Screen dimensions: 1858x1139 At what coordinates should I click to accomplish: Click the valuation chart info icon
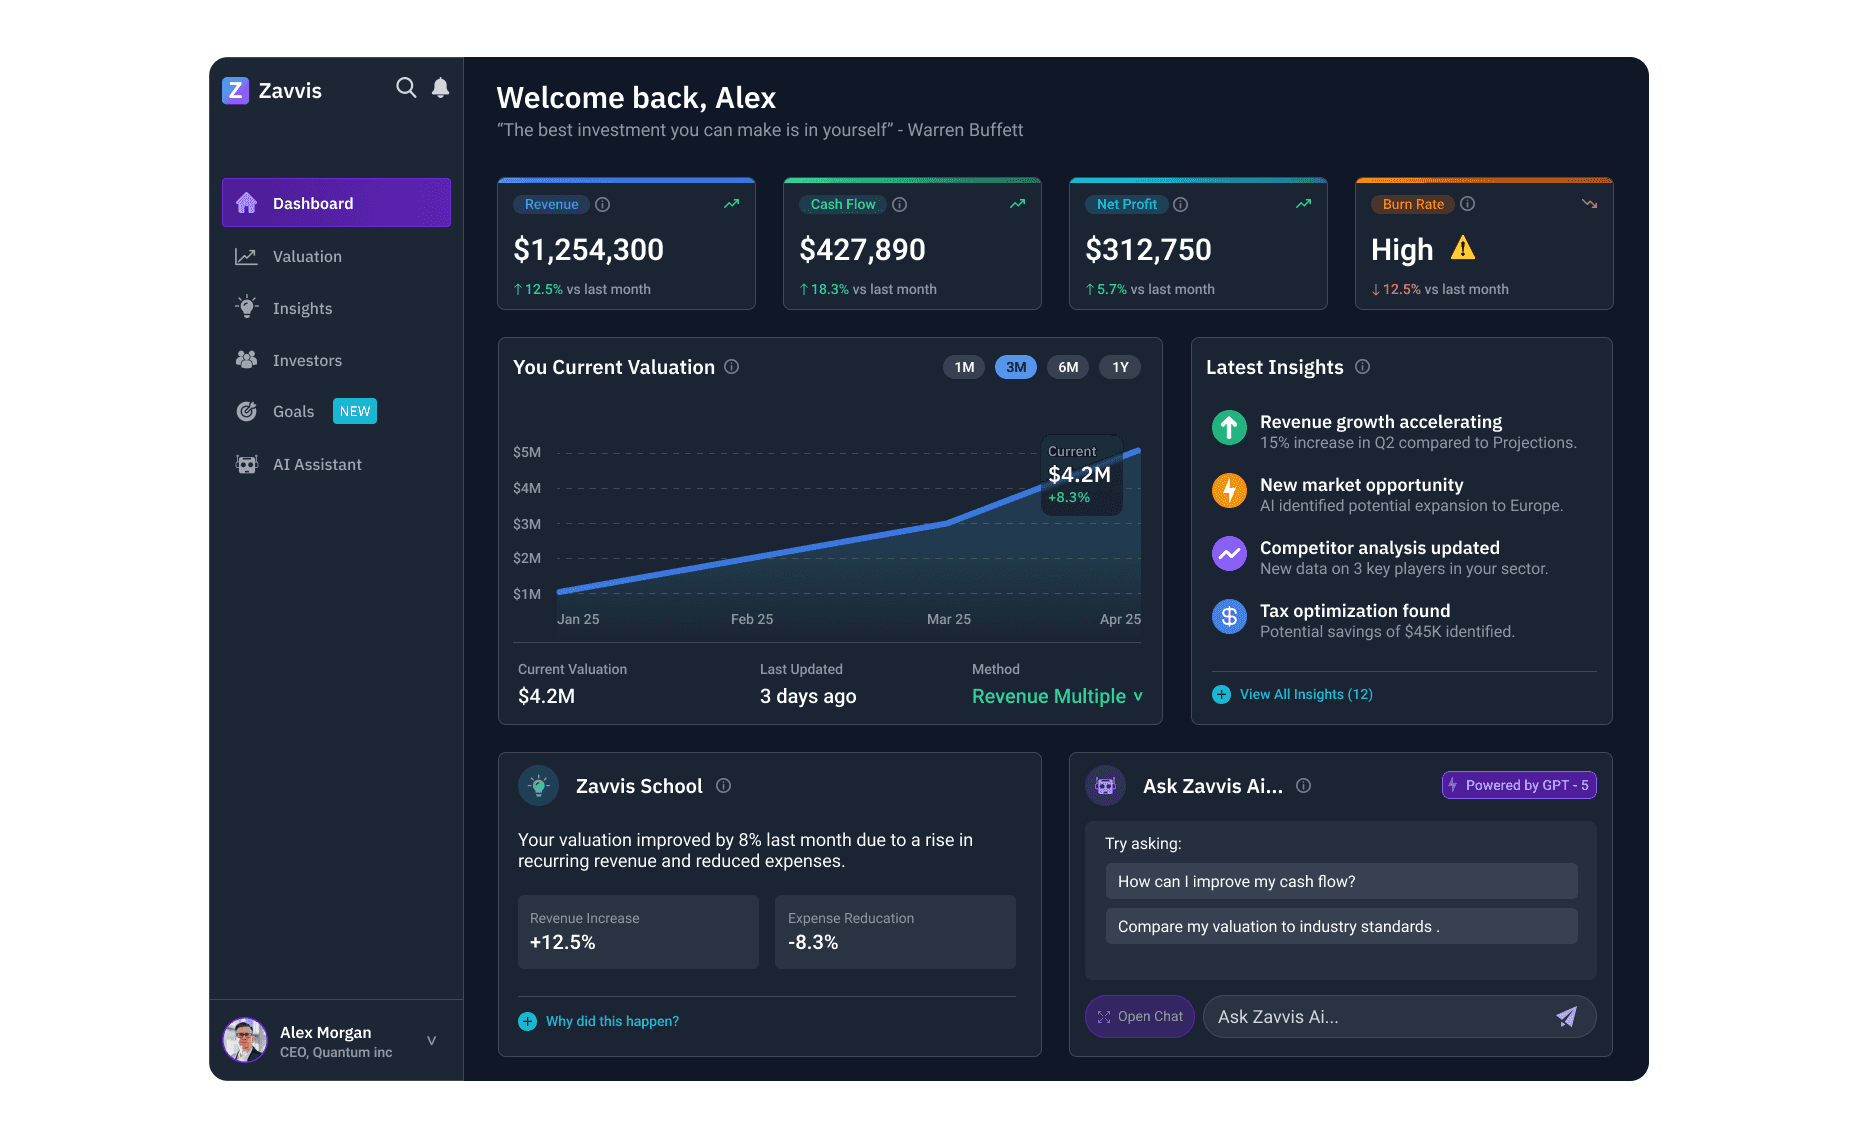732,367
